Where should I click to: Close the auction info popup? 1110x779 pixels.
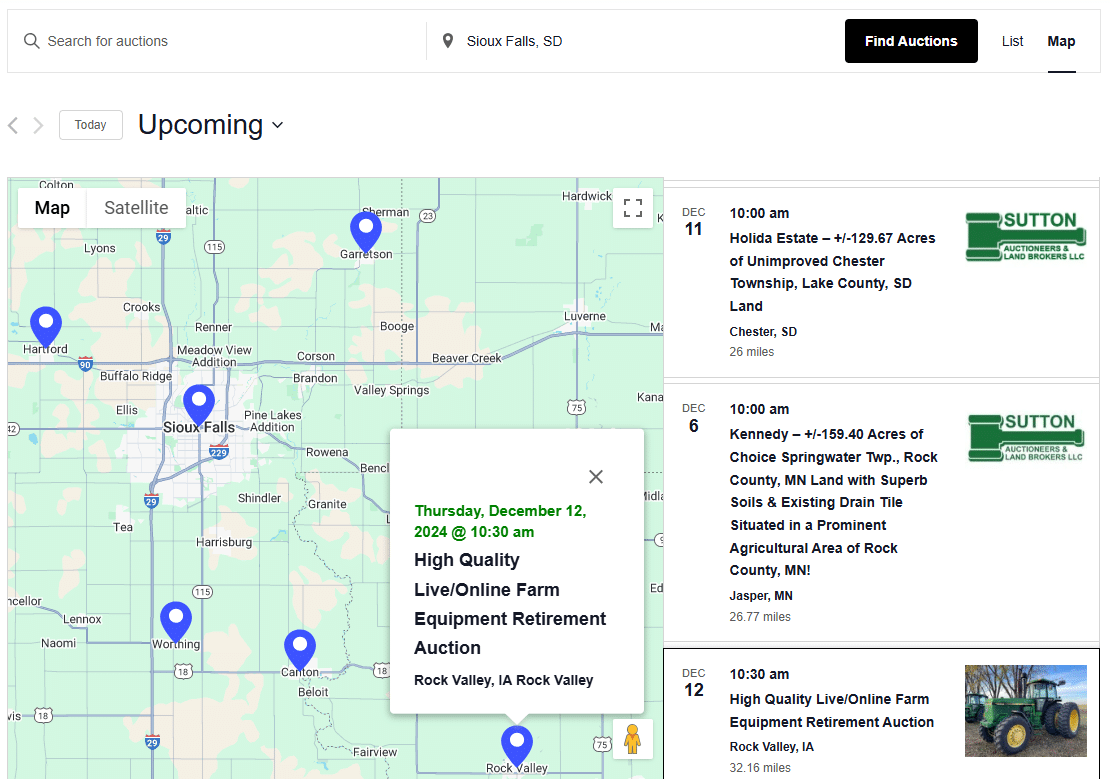pos(596,477)
